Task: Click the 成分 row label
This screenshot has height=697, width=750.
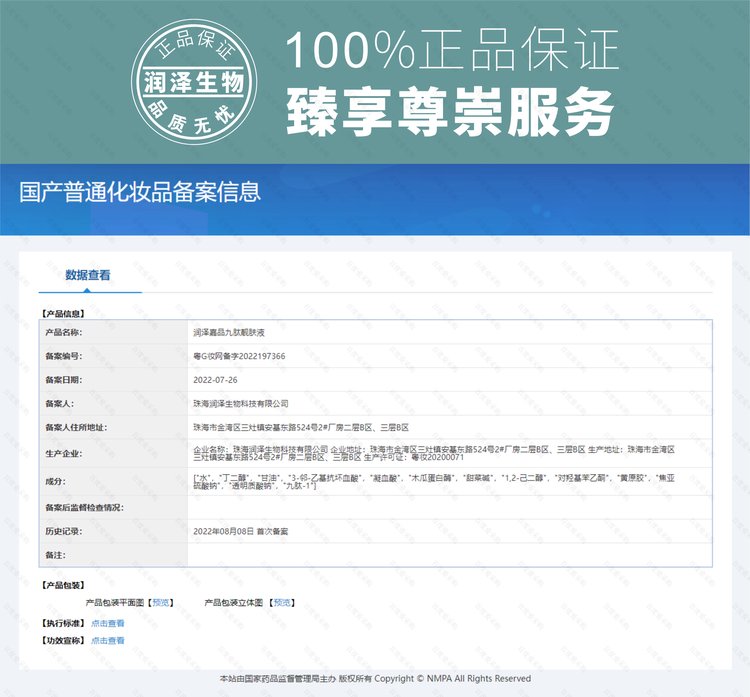Action: coord(55,482)
